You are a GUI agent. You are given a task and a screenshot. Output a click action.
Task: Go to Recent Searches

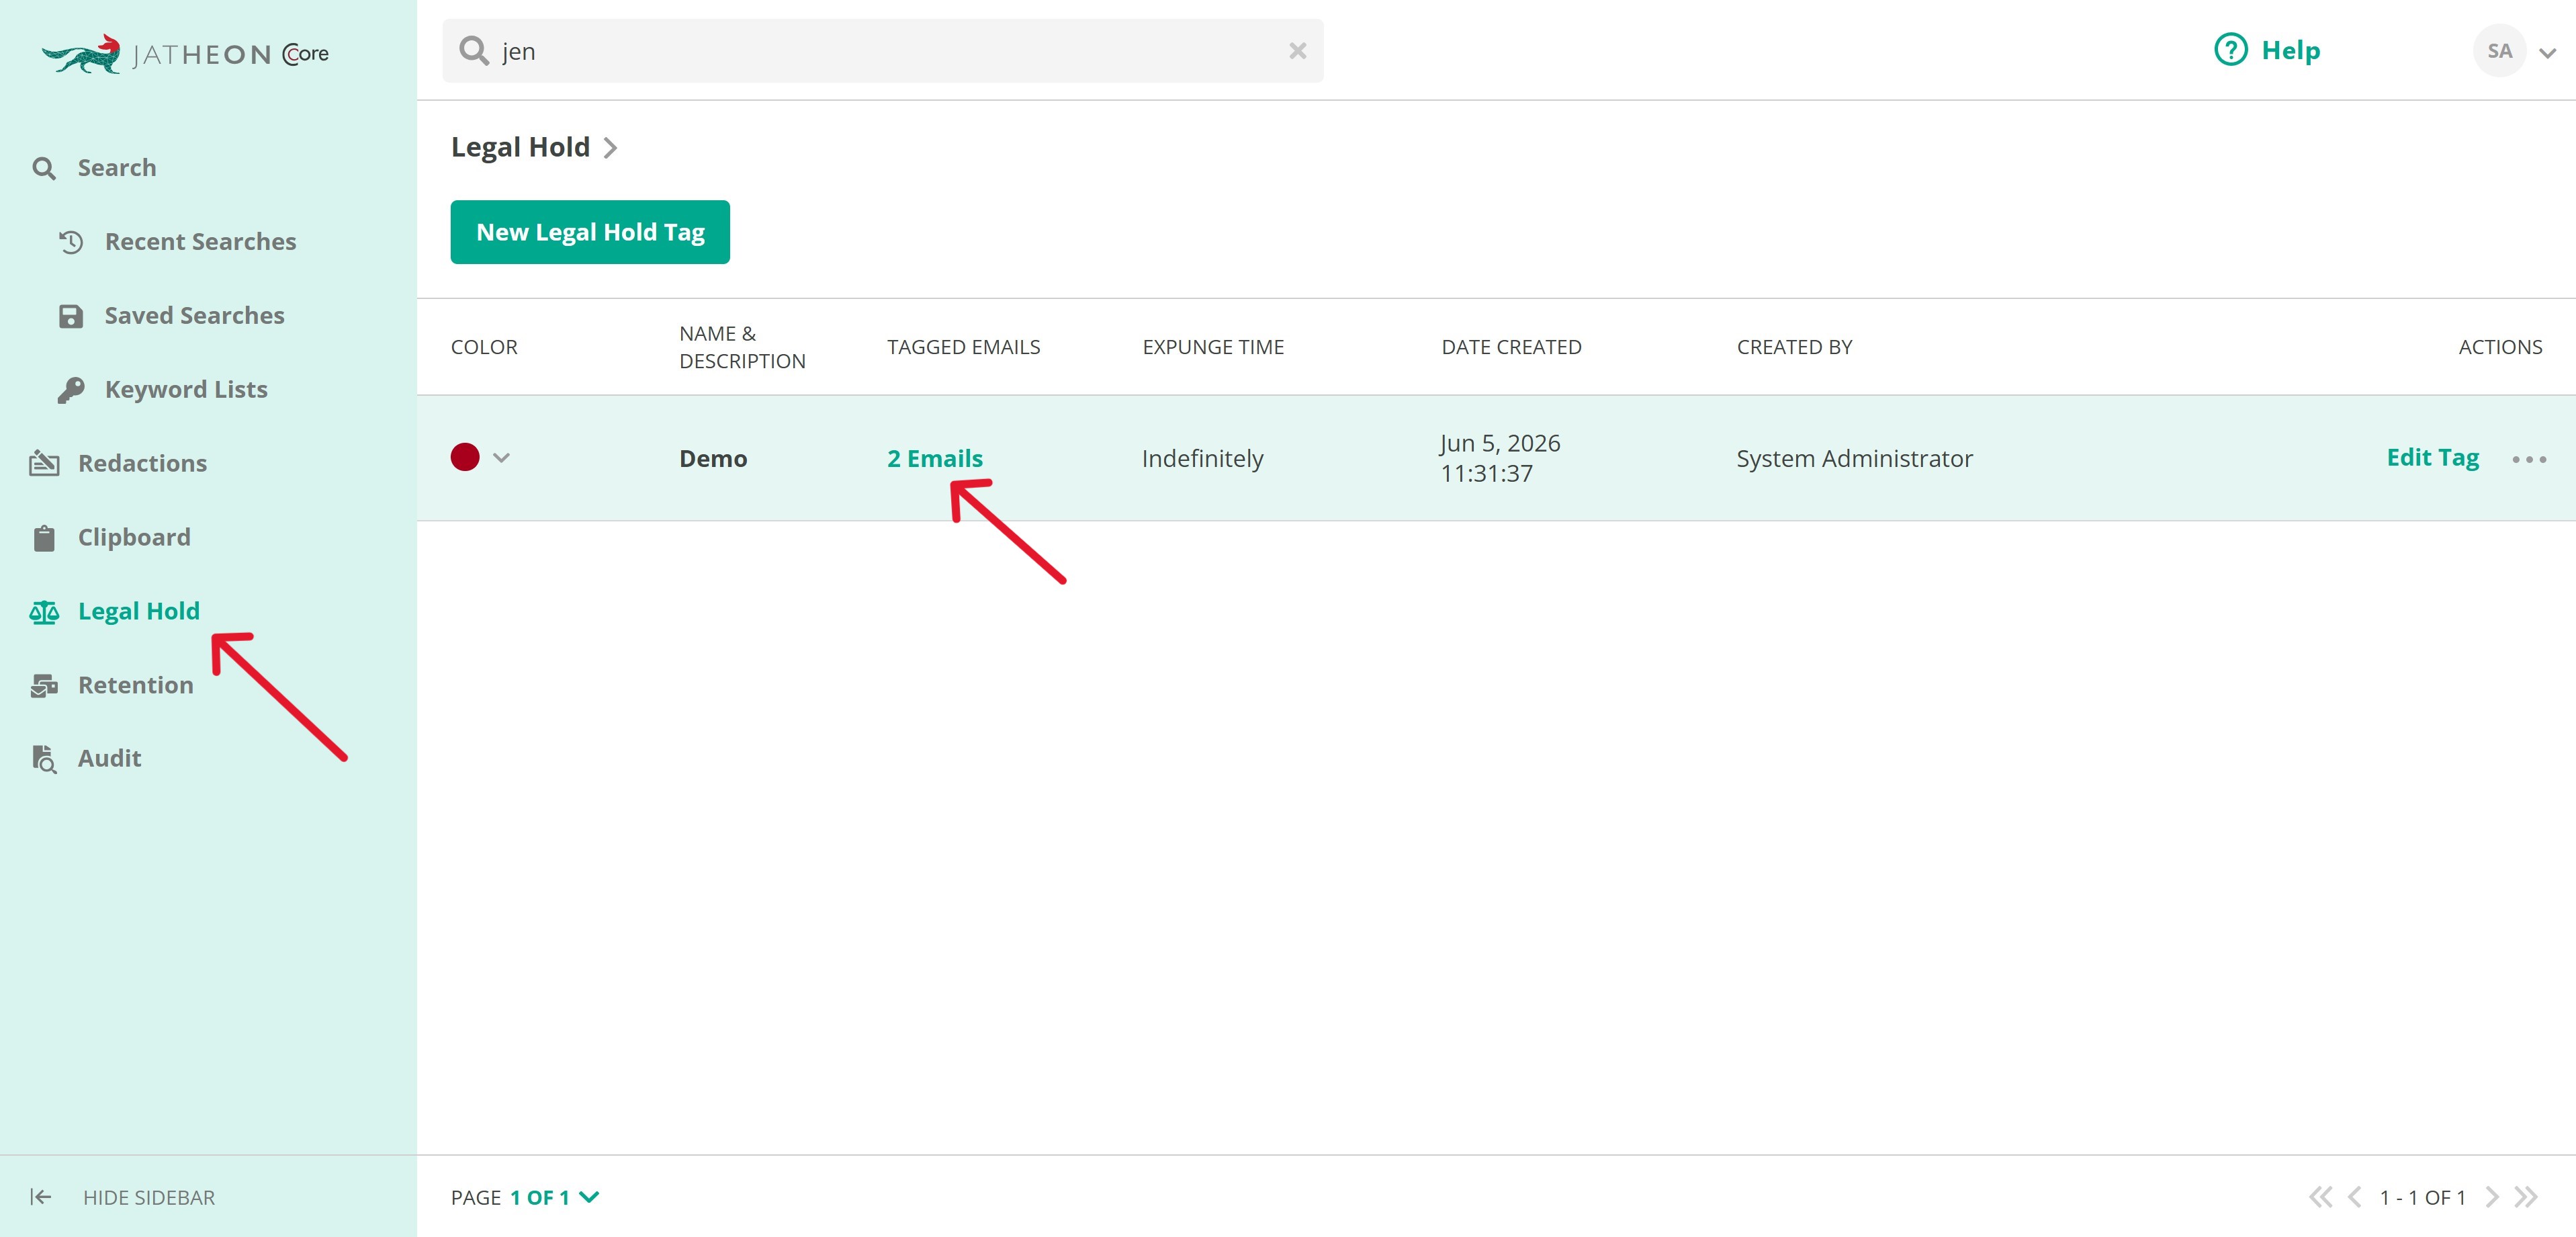click(200, 242)
